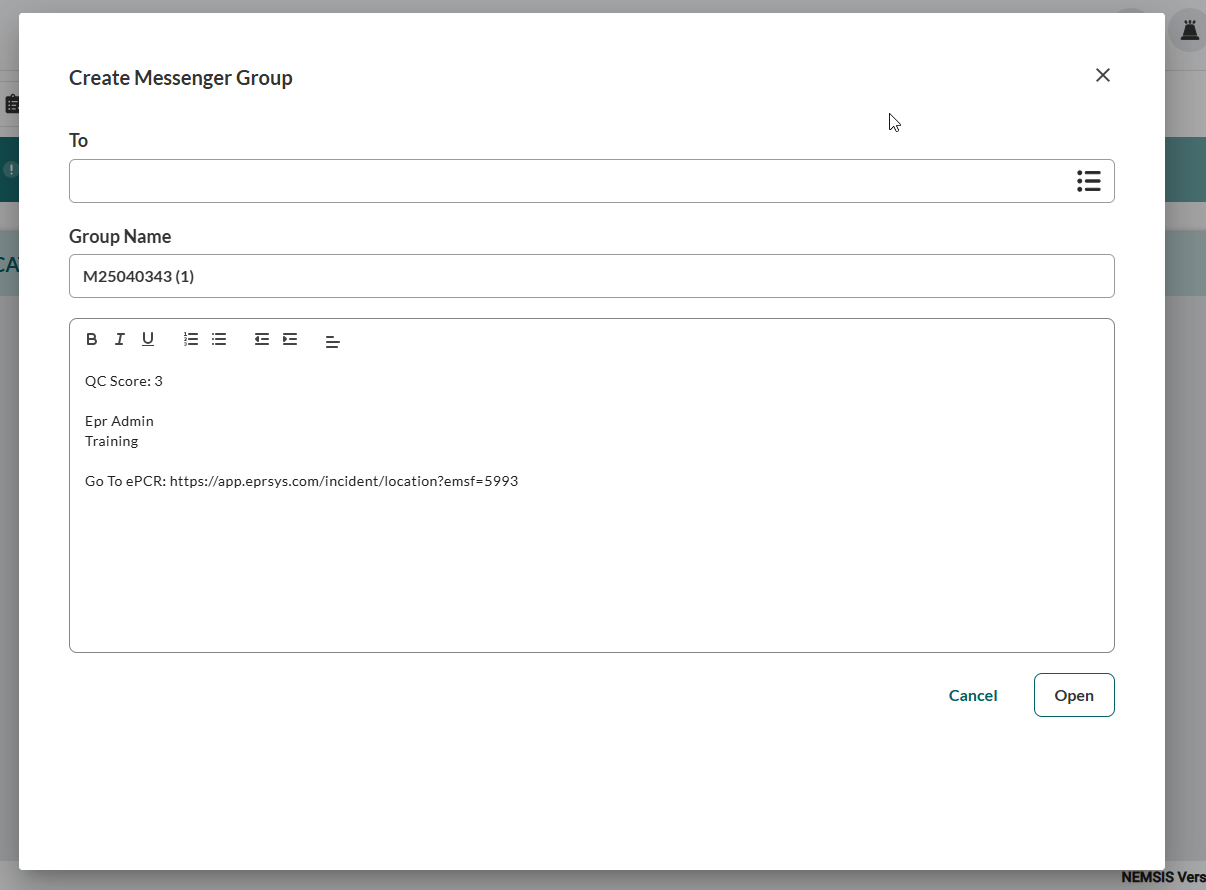Cancel creating the messenger group
The image size is (1206, 890).
[972, 695]
